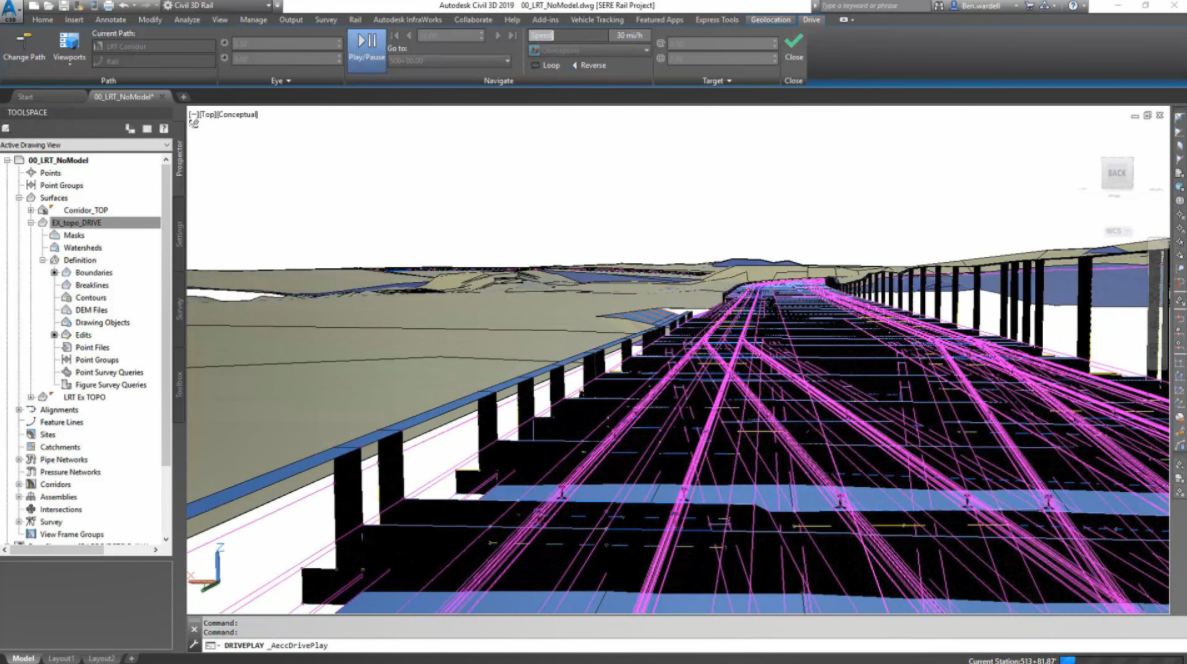
Task: Click the [Top] view control label
Action: [207, 114]
